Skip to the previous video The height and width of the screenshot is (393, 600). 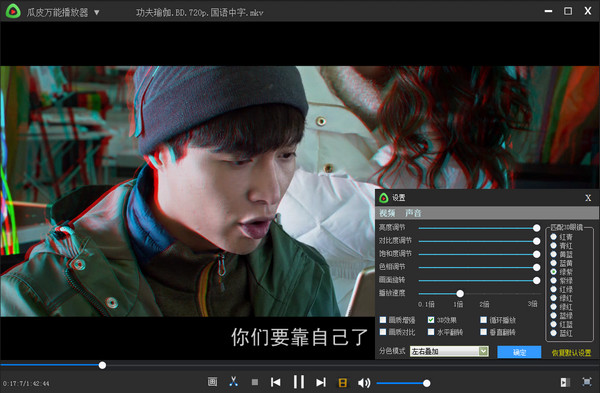276,382
